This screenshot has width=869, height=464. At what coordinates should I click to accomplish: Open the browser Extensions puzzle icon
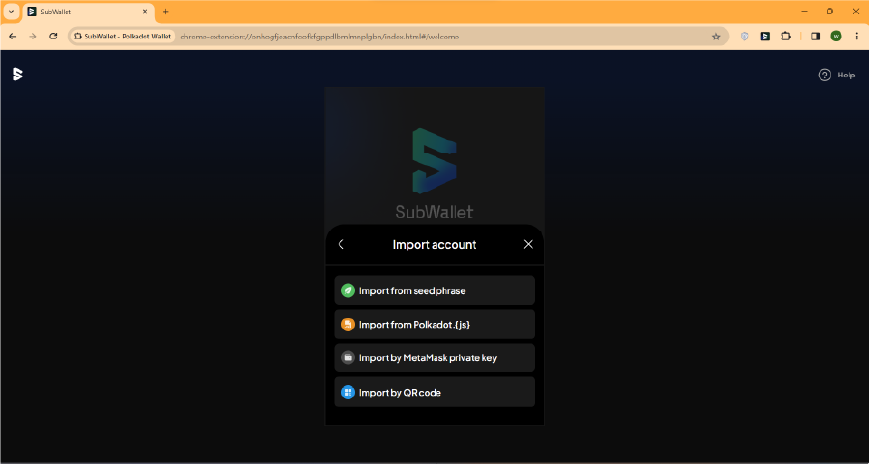coord(786,36)
